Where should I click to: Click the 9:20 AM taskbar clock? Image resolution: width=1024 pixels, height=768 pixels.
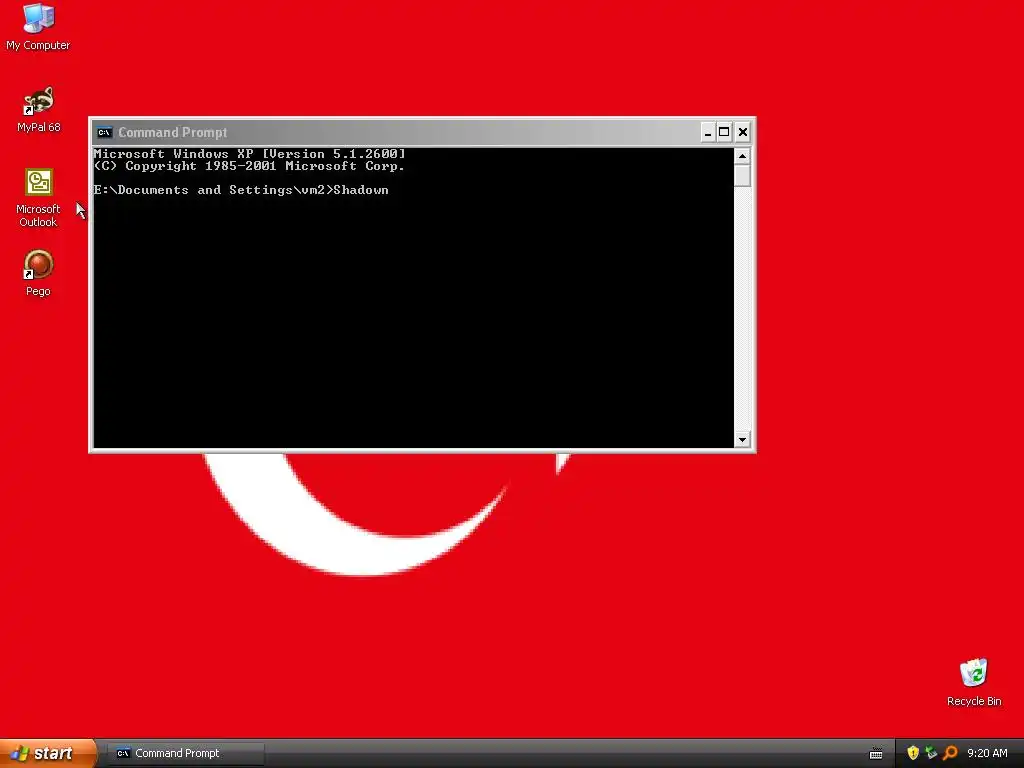coord(987,753)
